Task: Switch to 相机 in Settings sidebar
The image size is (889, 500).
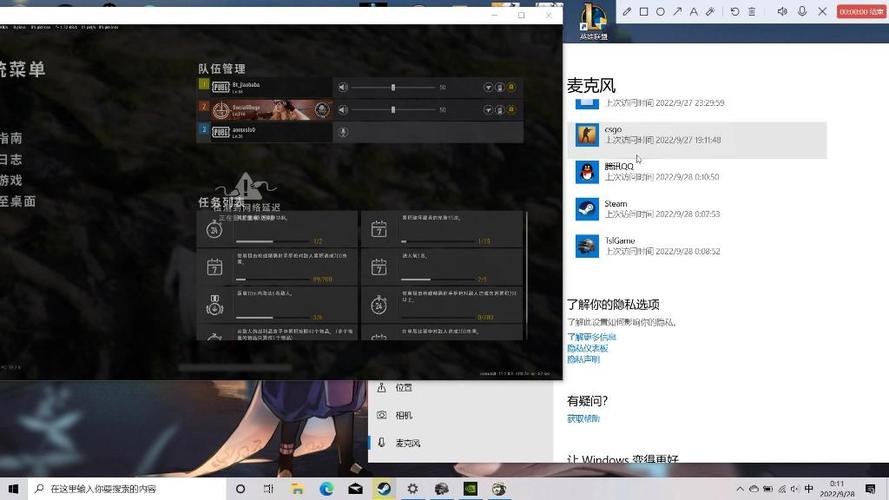Action: [460, 416]
